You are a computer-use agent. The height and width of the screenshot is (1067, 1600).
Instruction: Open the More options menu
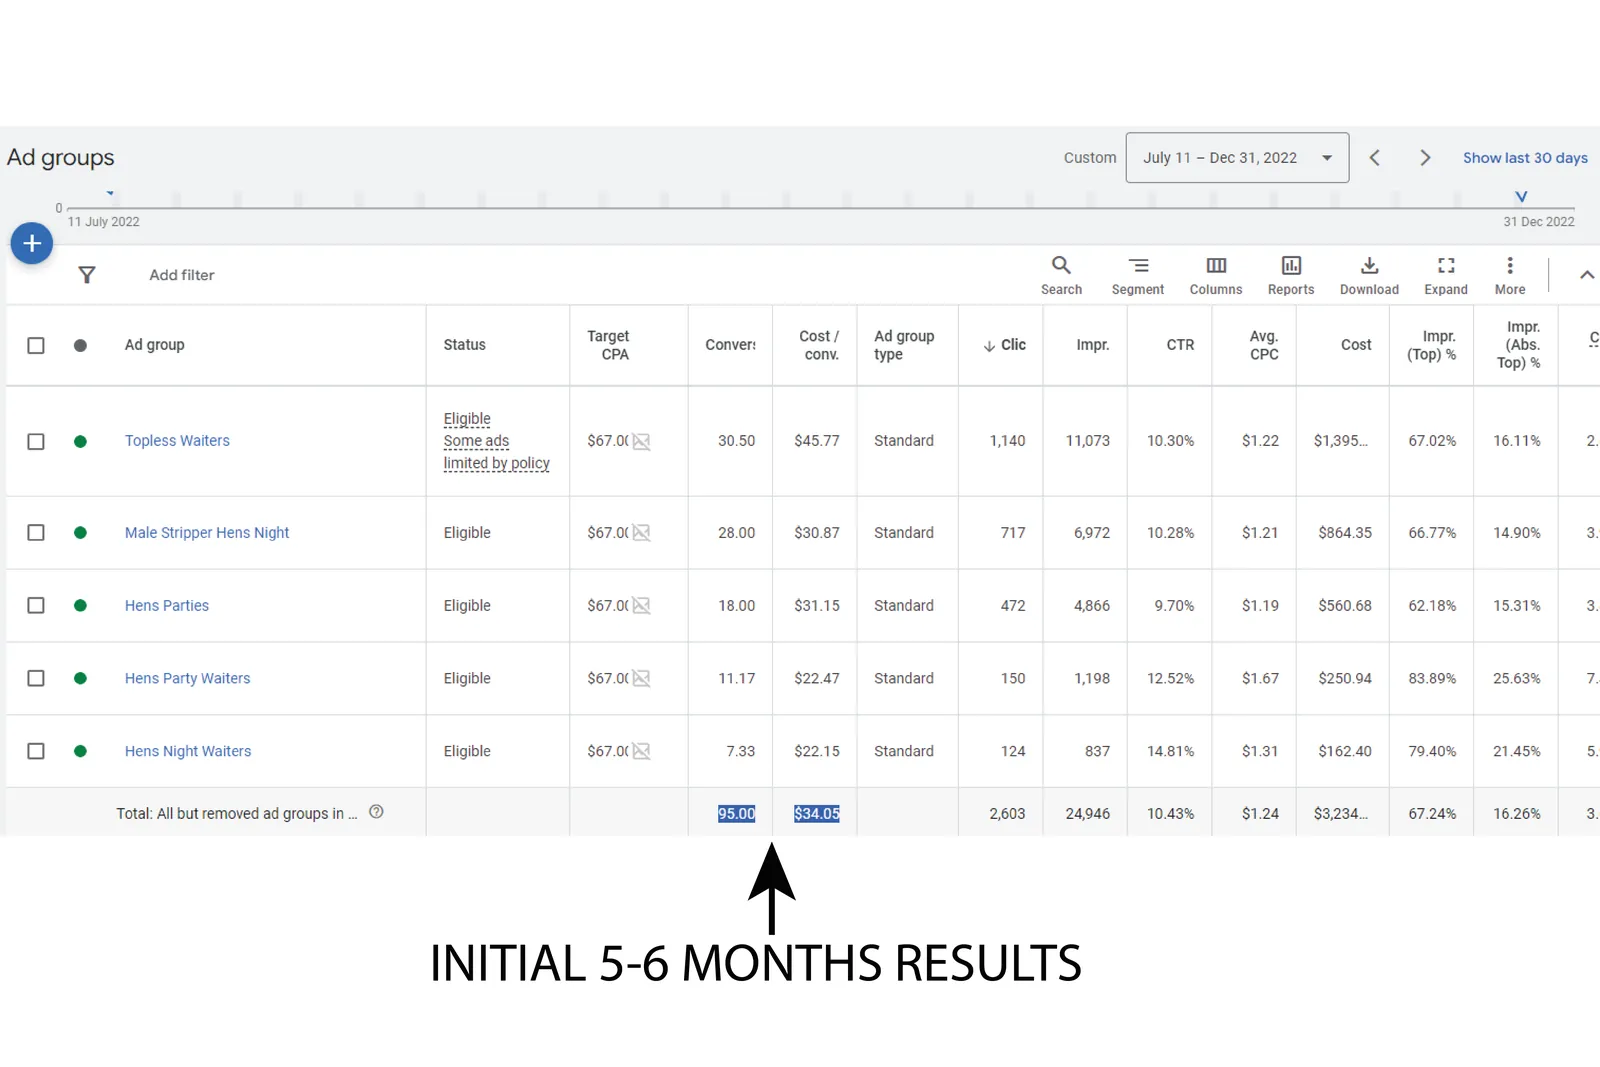[x=1510, y=275]
